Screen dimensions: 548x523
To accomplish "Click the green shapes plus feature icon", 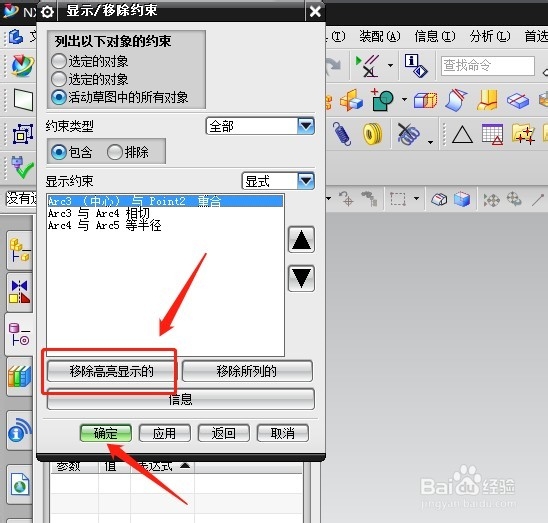I will click(382, 100).
